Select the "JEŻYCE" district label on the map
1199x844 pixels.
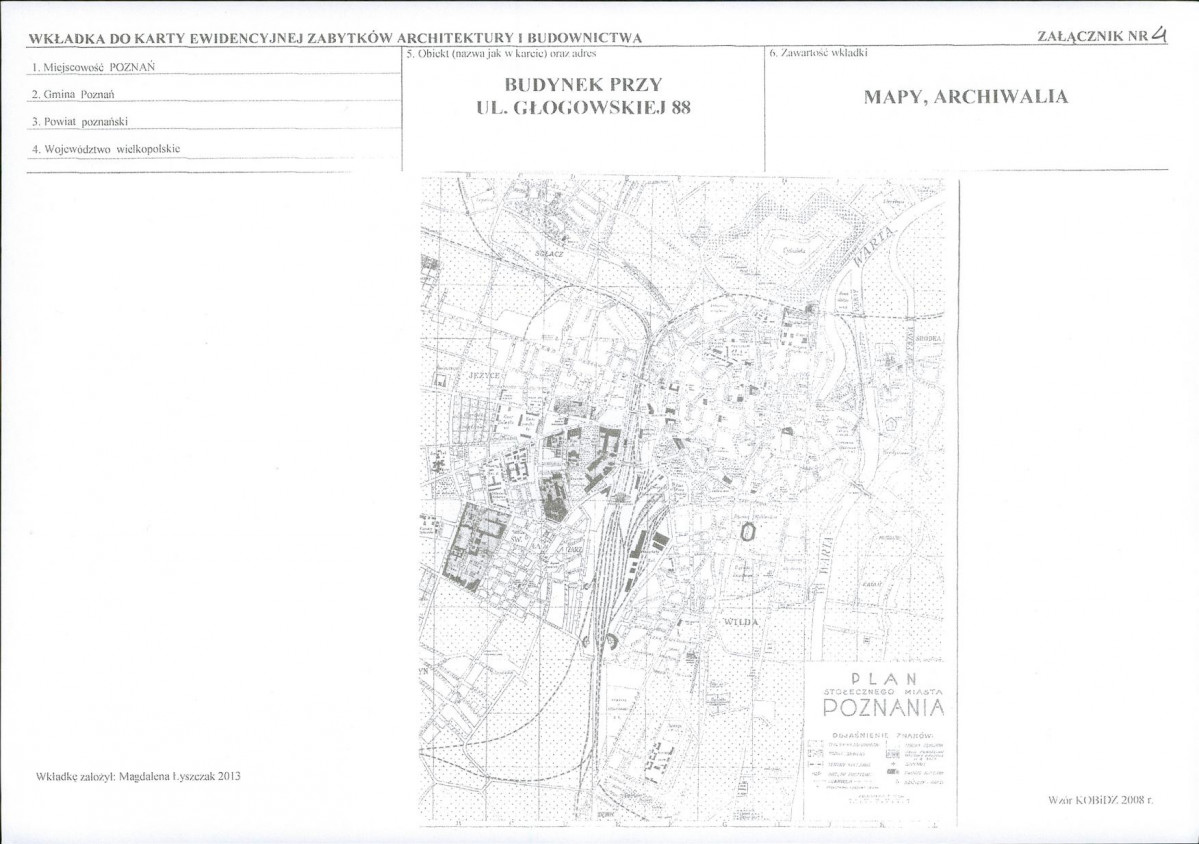(x=485, y=376)
